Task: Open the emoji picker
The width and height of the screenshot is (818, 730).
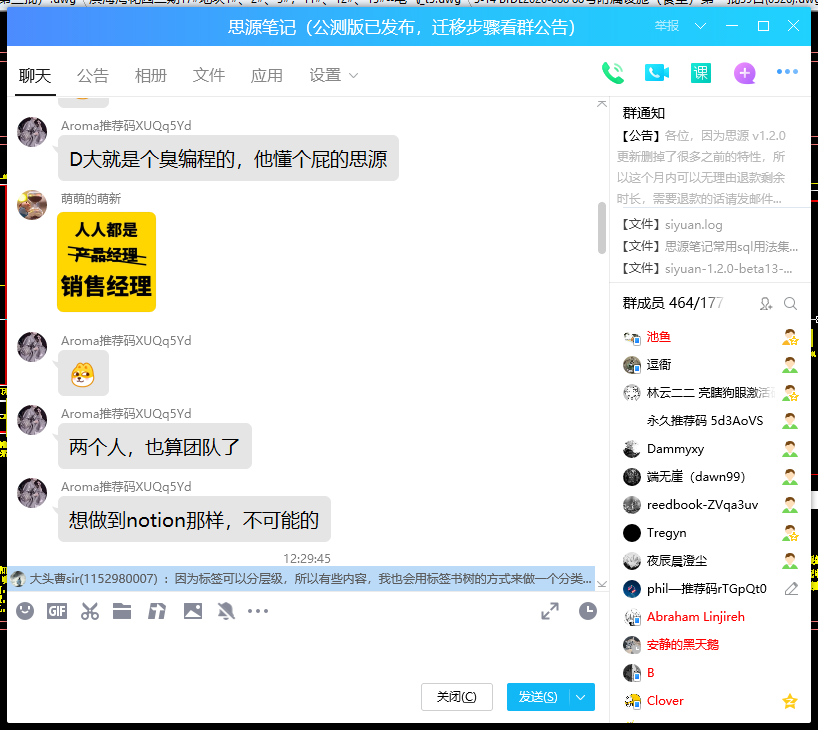Action: click(x=25, y=611)
